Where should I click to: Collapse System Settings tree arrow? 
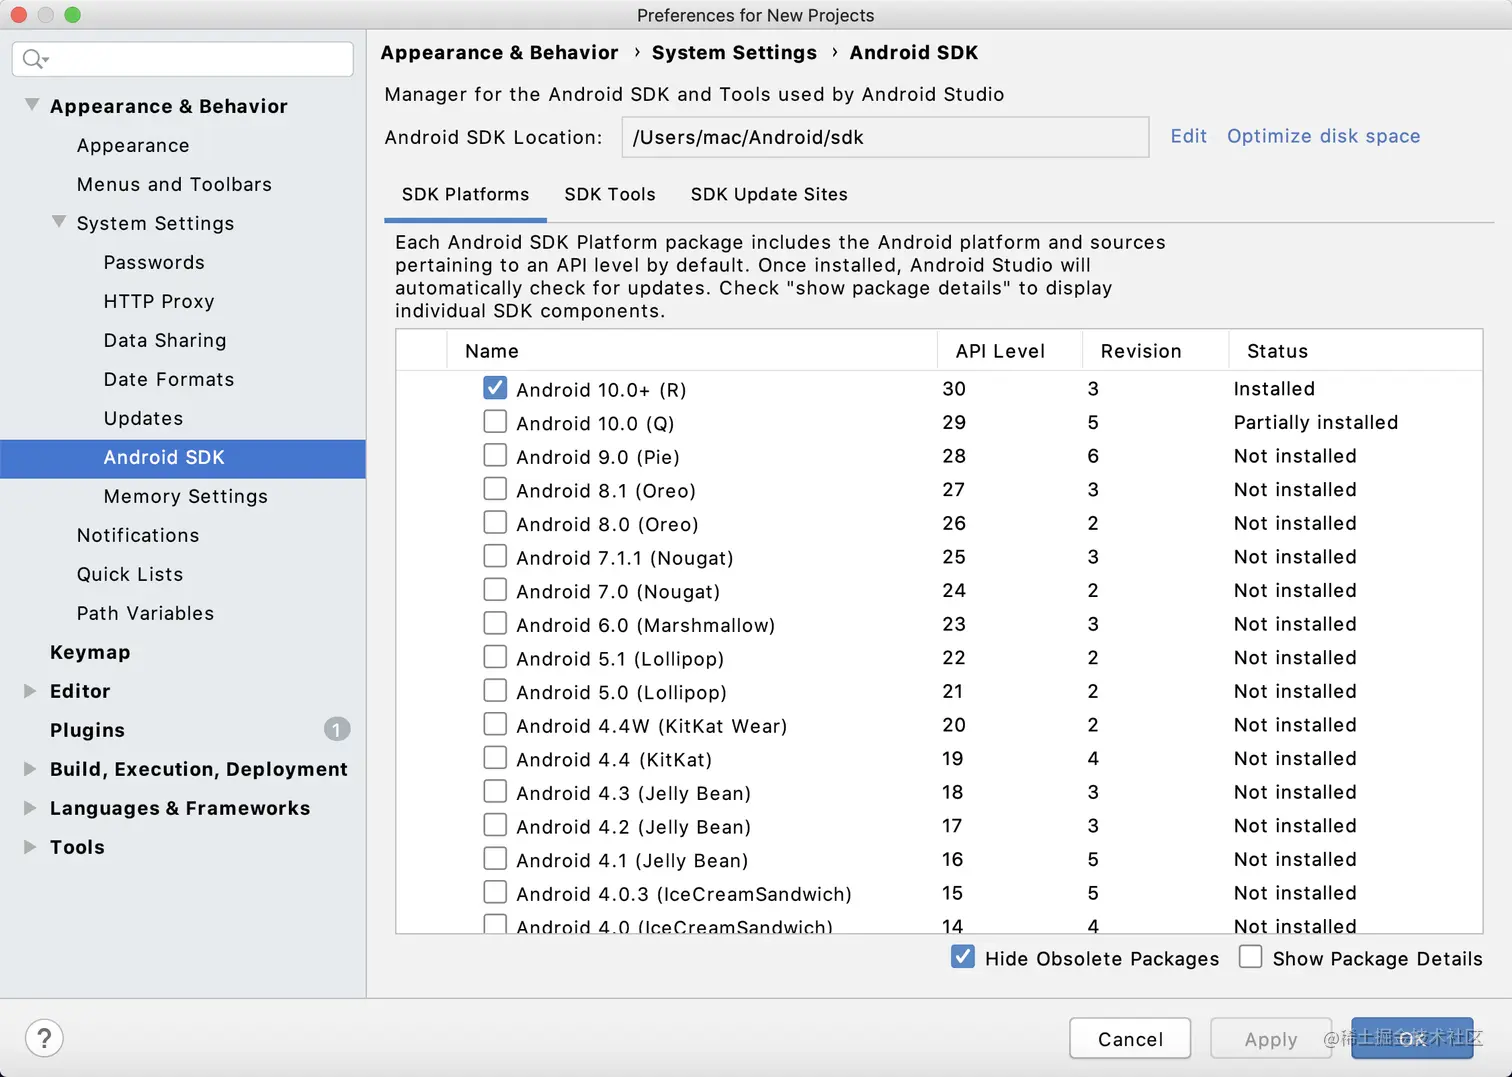coord(59,221)
